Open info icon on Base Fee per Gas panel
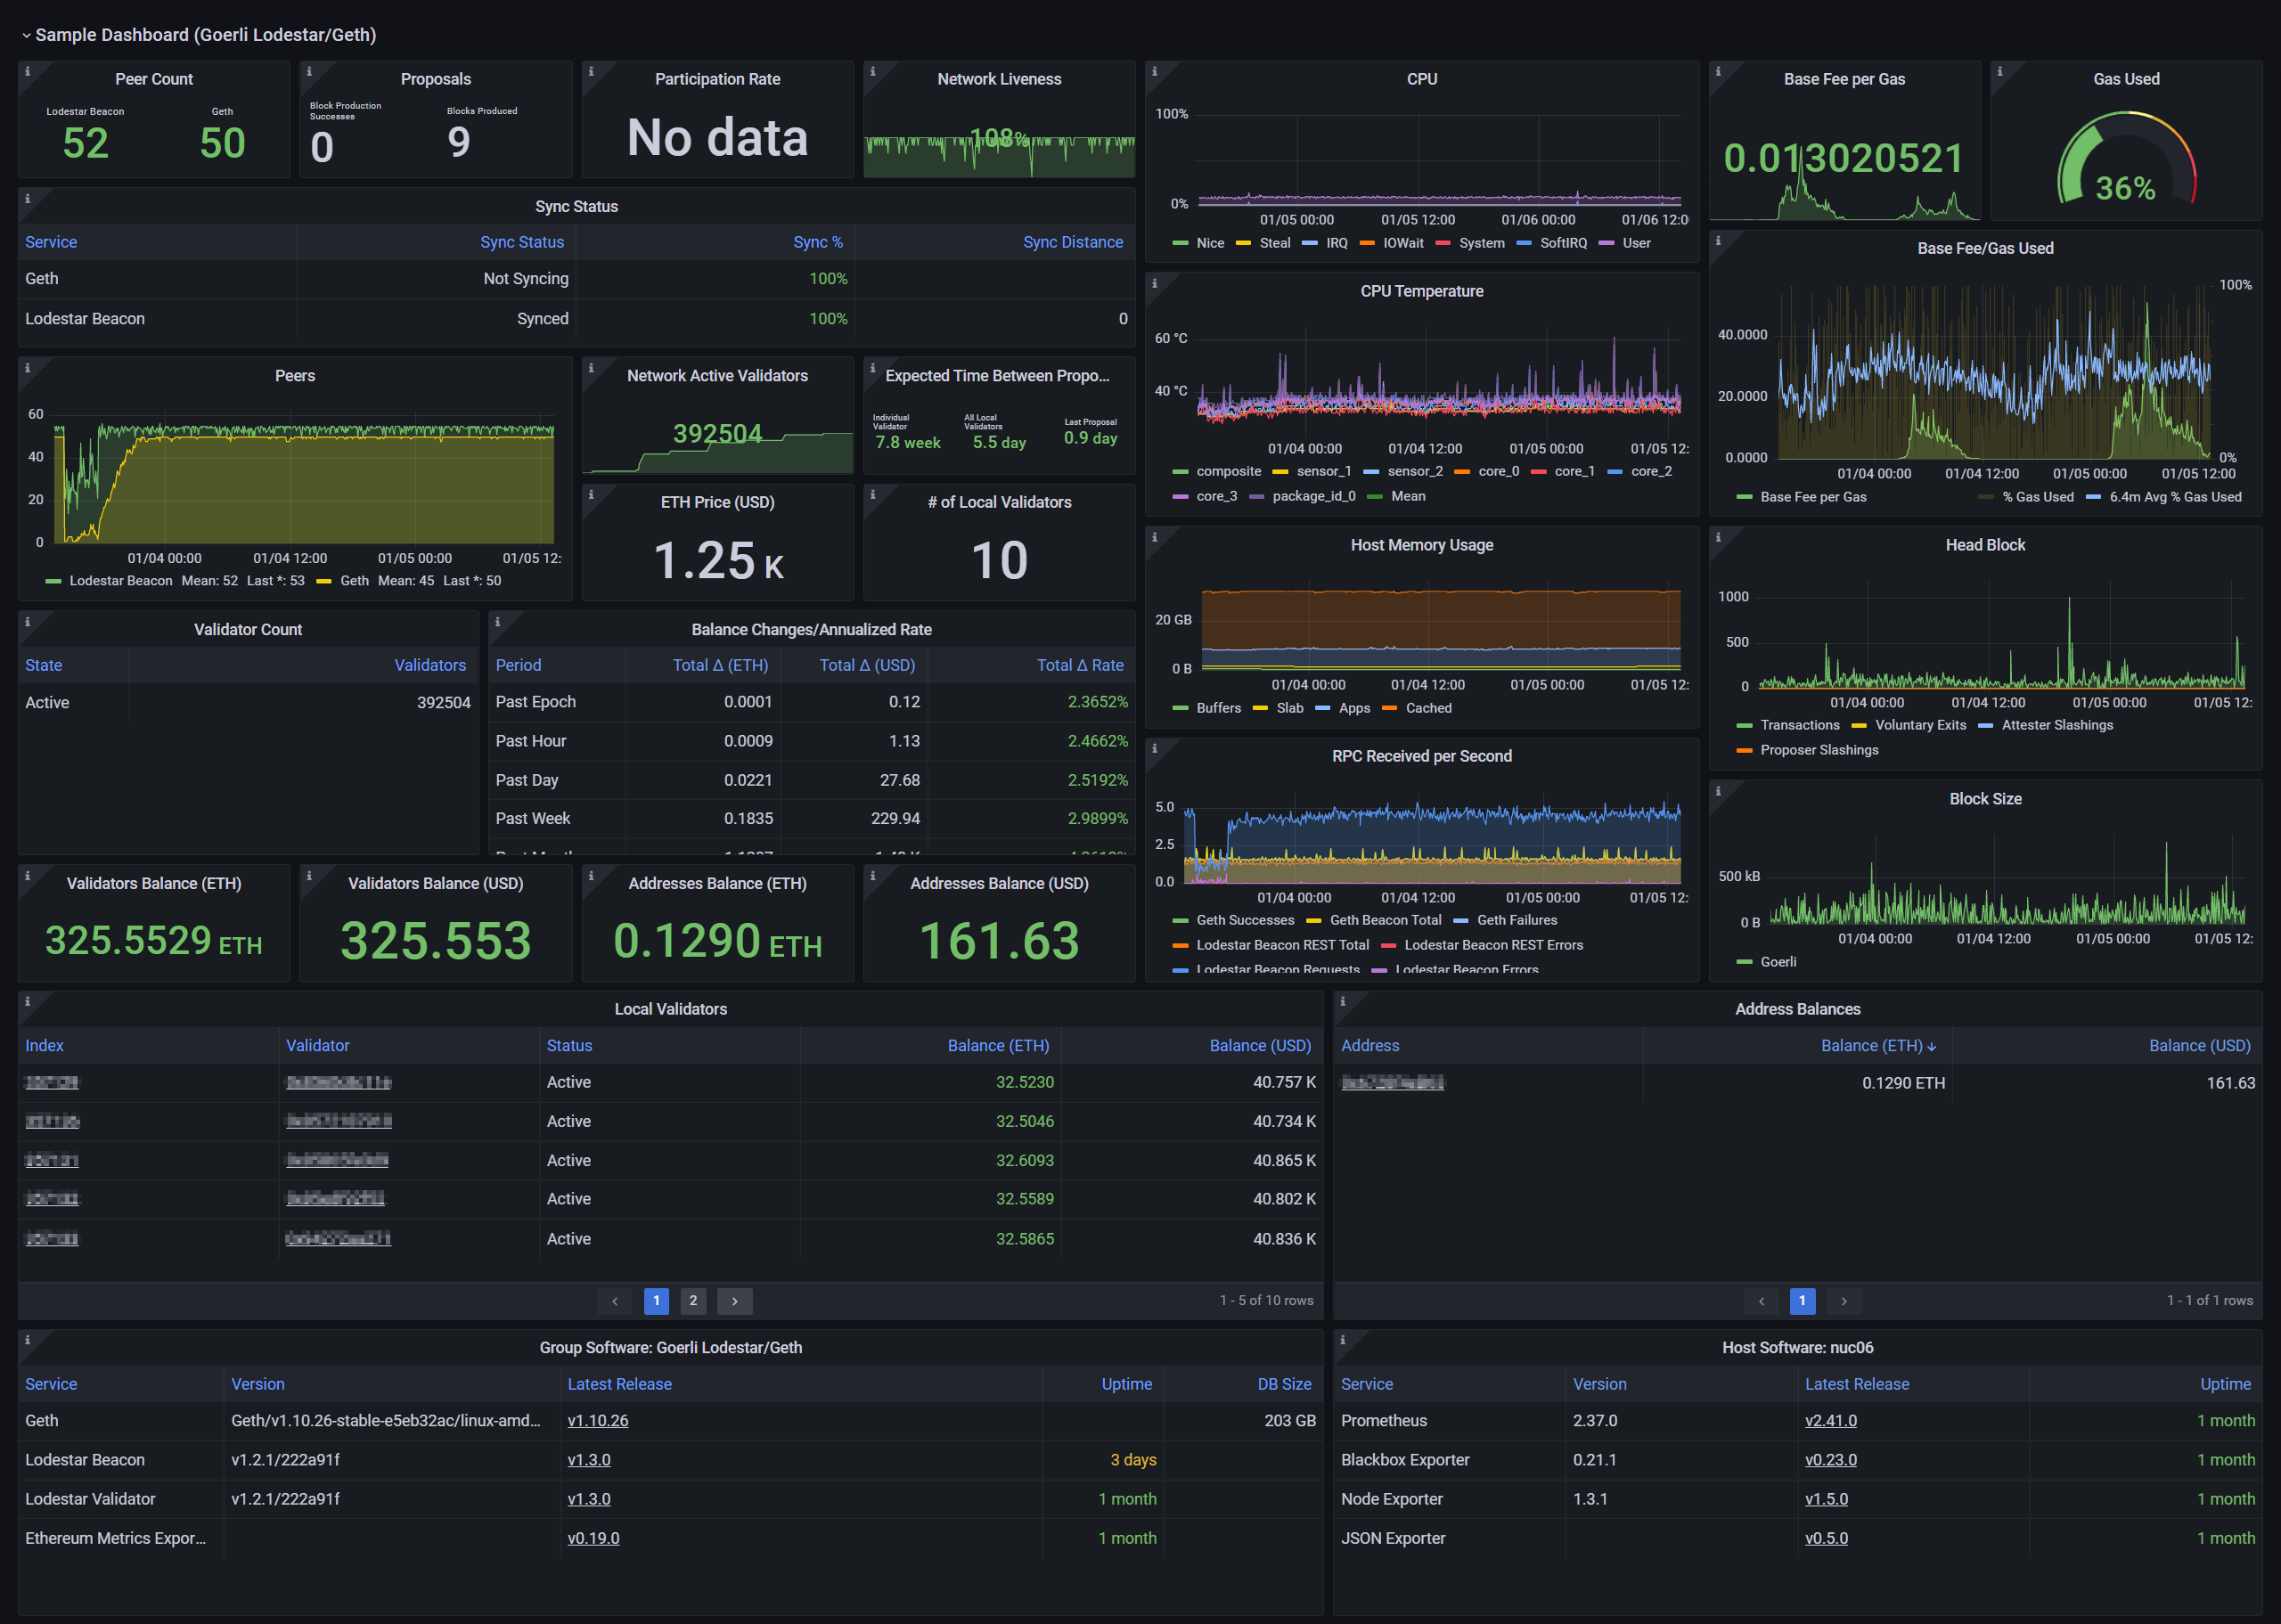Screen dimensions: 2281x1624 [x=1718, y=72]
